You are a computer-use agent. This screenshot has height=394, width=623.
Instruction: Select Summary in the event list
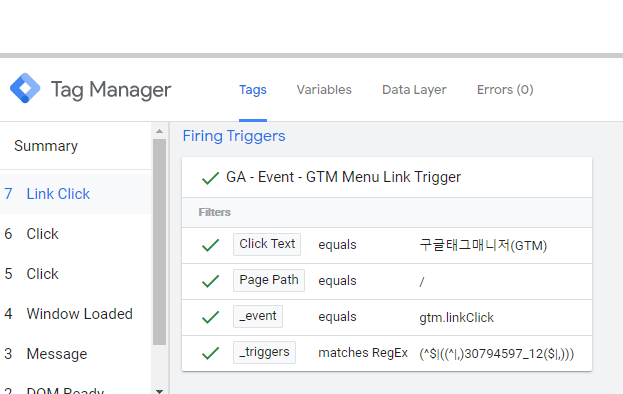[x=46, y=146]
